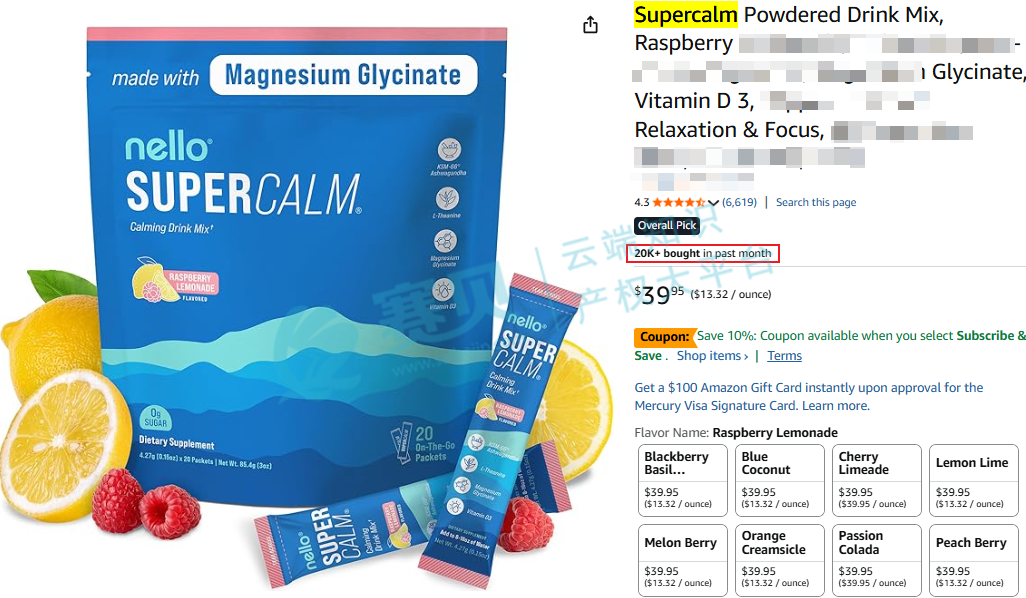Image resolution: width=1026 pixels, height=598 pixels.
Task: Click the orange star rating icons
Action: click(679, 203)
